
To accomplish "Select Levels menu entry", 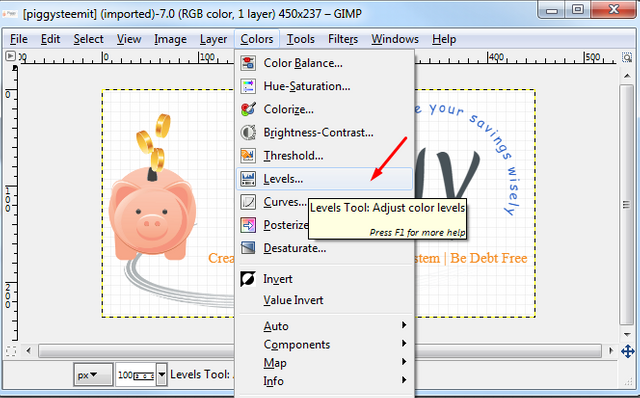I will [325, 179].
